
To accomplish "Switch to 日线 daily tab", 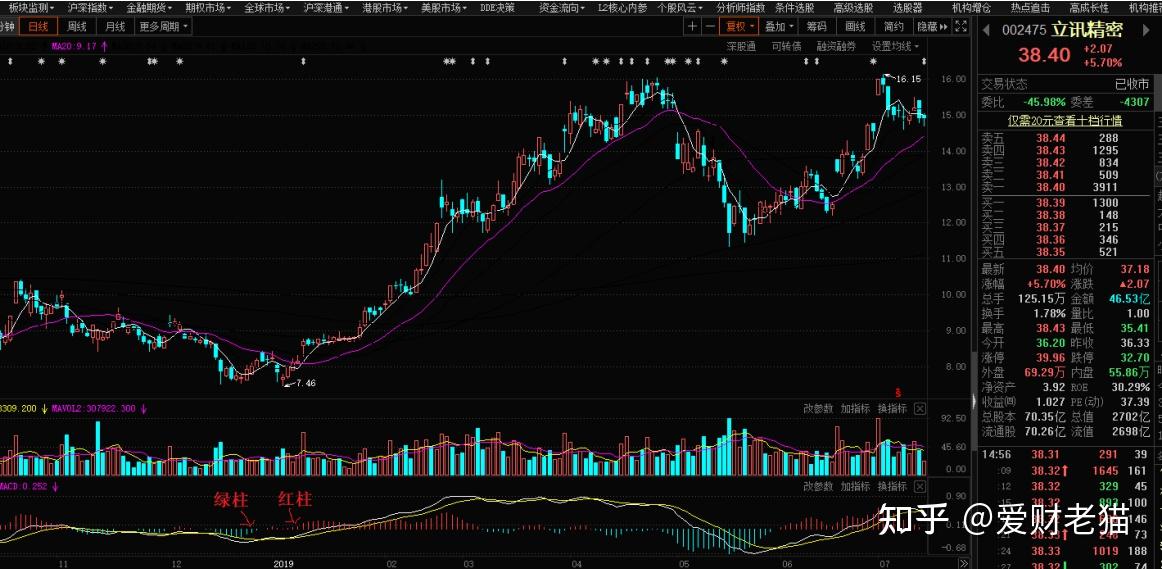I will pyautogui.click(x=38, y=27).
